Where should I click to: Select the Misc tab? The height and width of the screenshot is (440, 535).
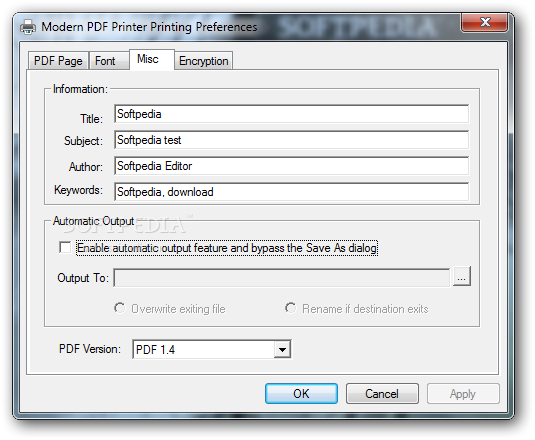[152, 59]
